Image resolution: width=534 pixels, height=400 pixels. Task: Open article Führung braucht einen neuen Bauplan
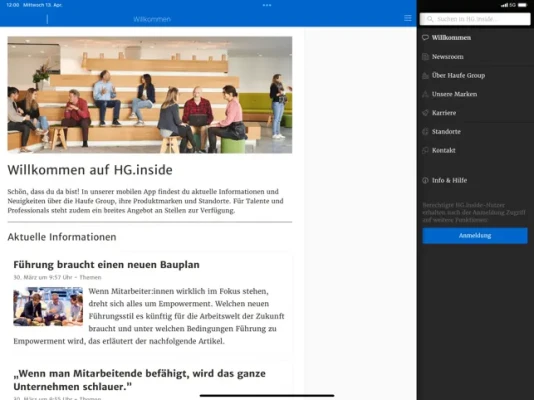[x=106, y=265]
